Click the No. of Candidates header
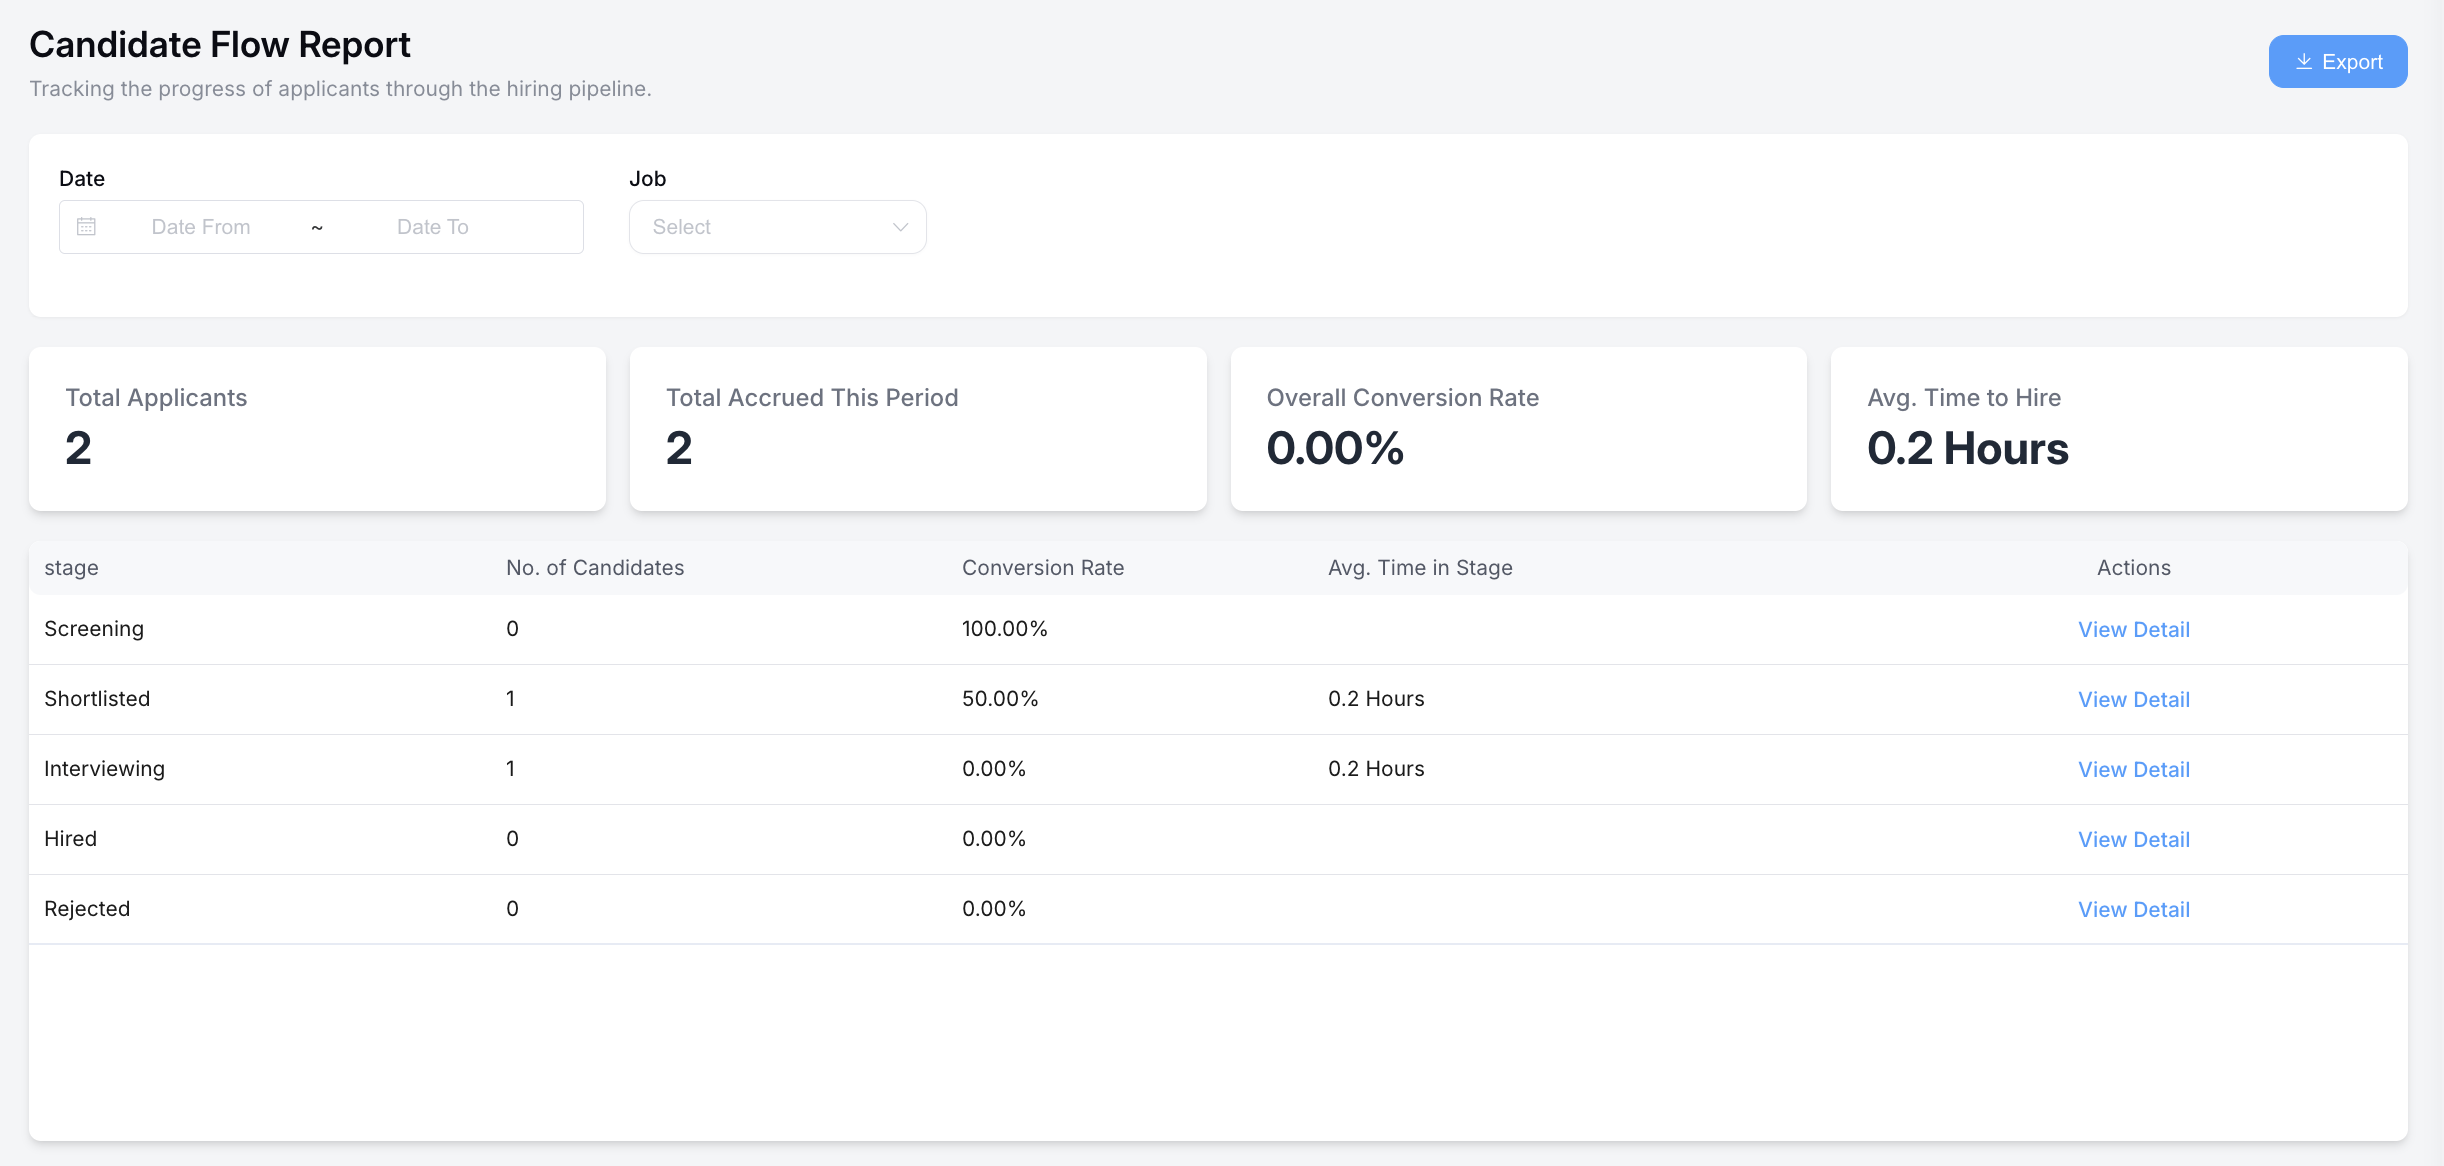This screenshot has width=2444, height=1166. [595, 568]
